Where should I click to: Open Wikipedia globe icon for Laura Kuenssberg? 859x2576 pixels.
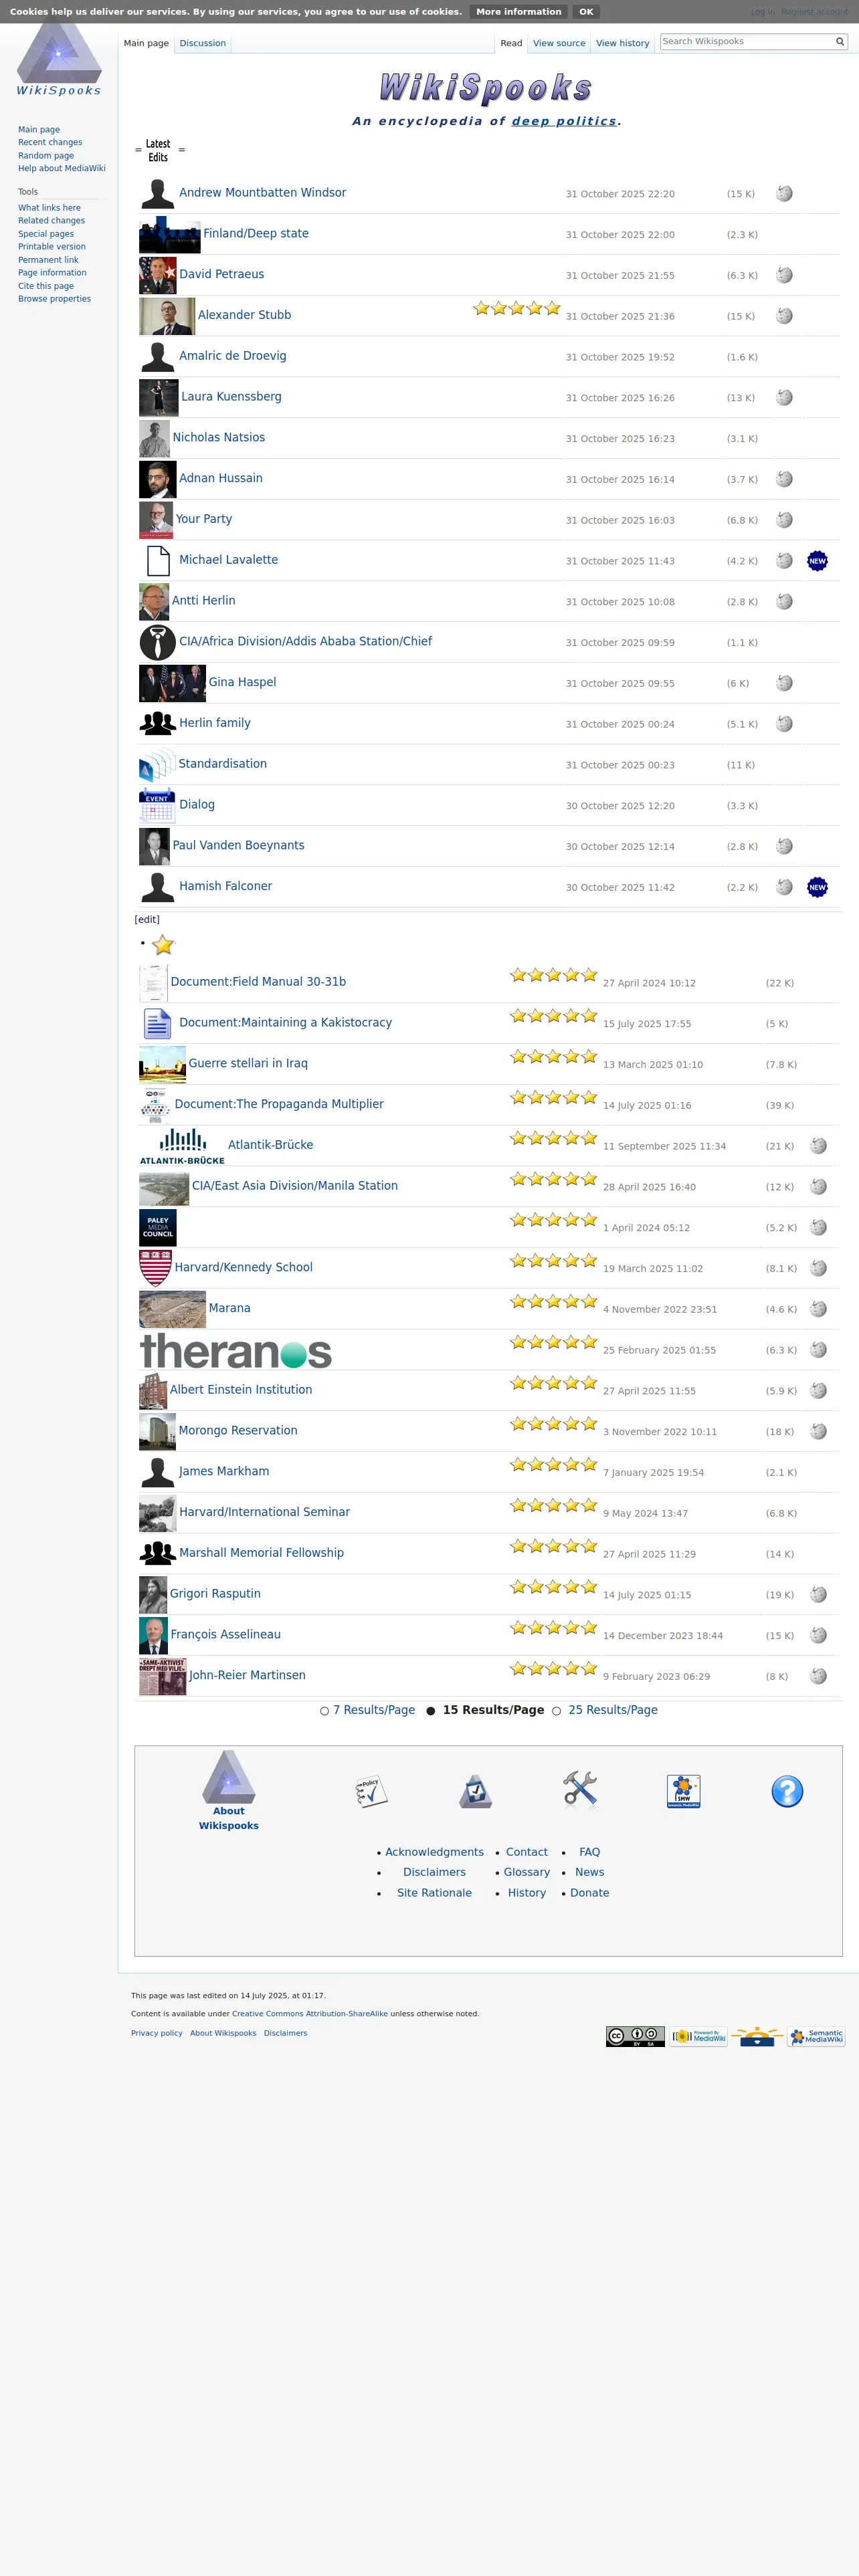point(785,398)
